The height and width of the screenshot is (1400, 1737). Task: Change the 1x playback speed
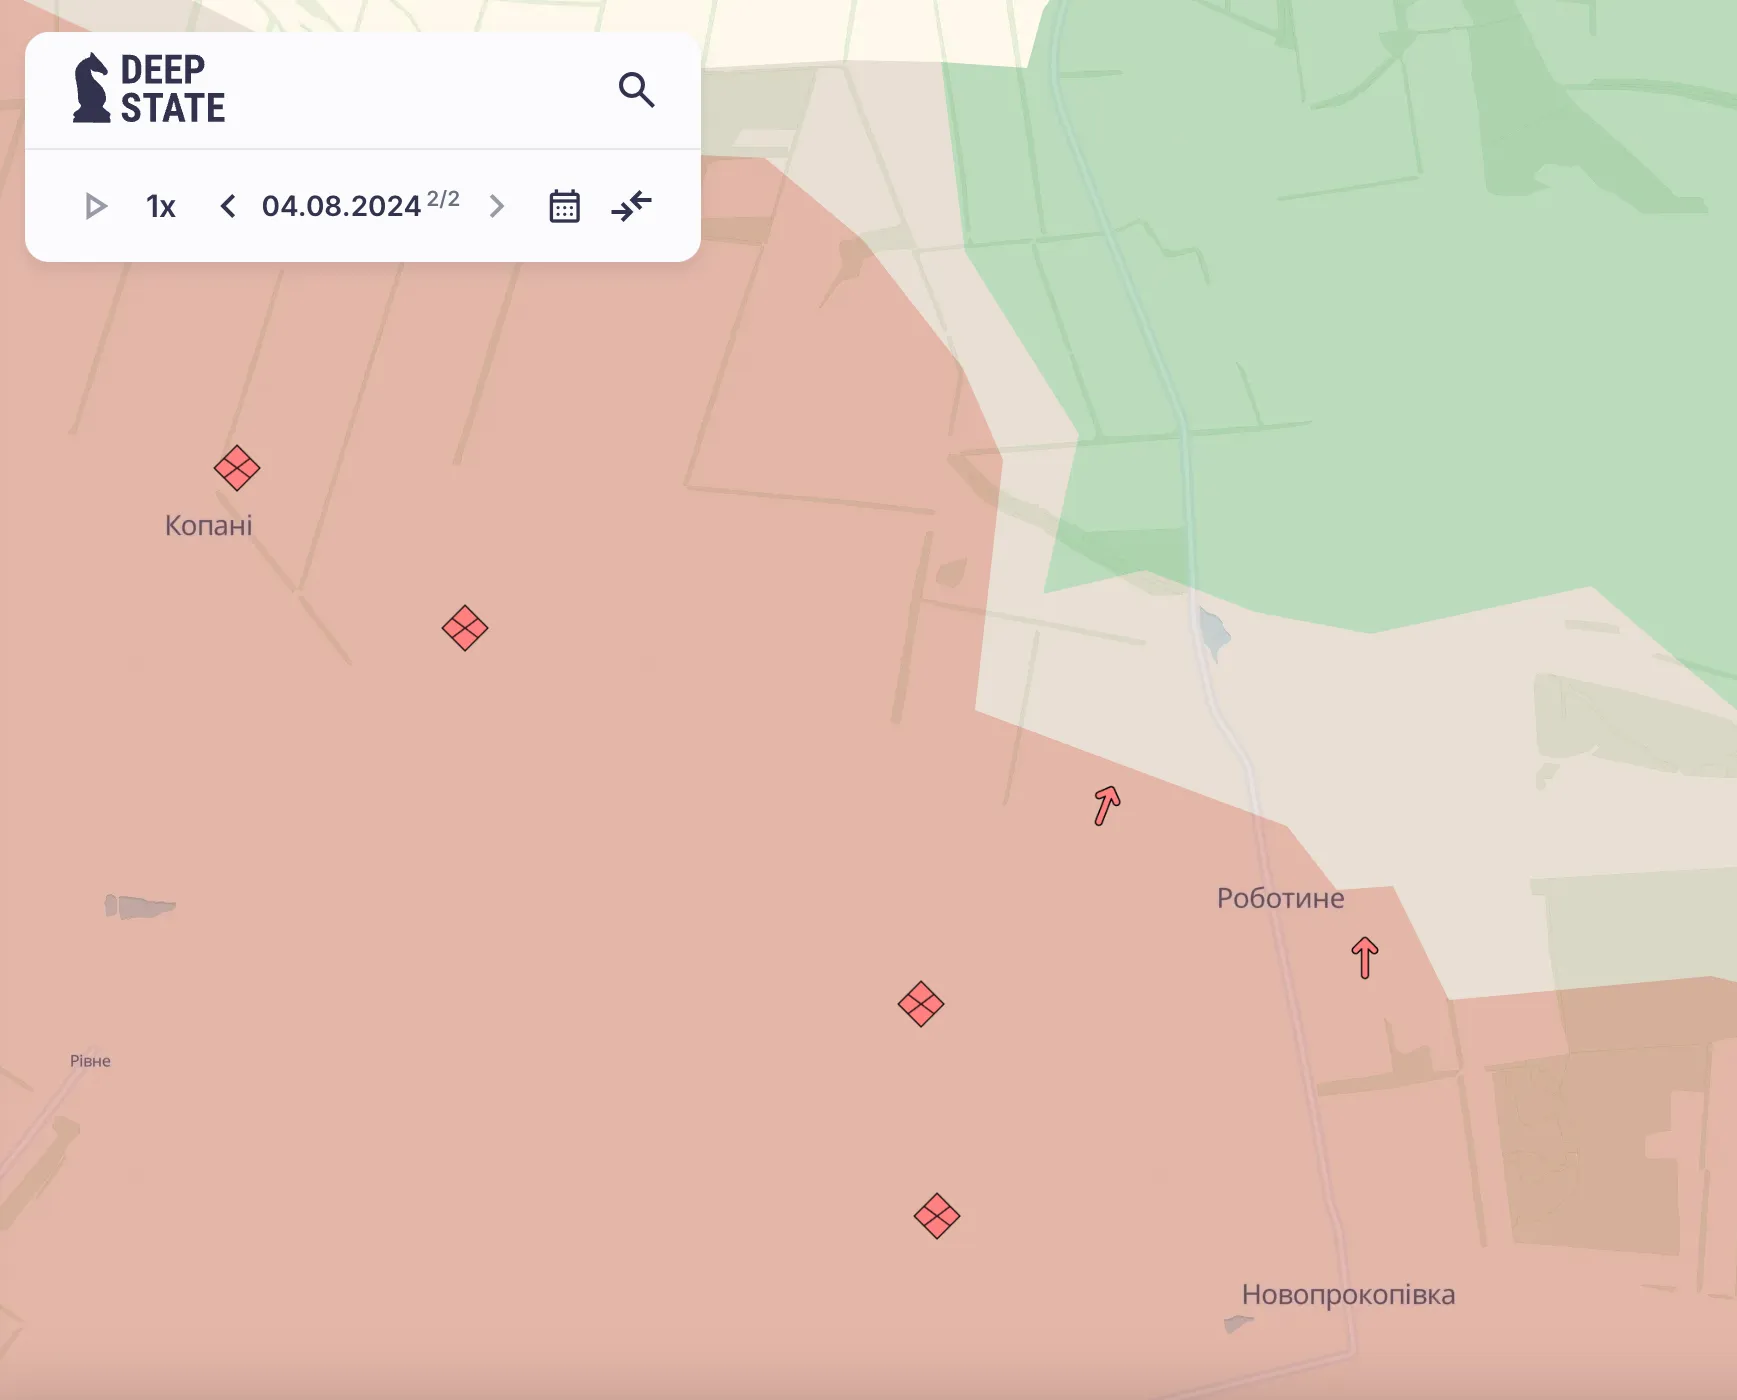[x=160, y=207]
